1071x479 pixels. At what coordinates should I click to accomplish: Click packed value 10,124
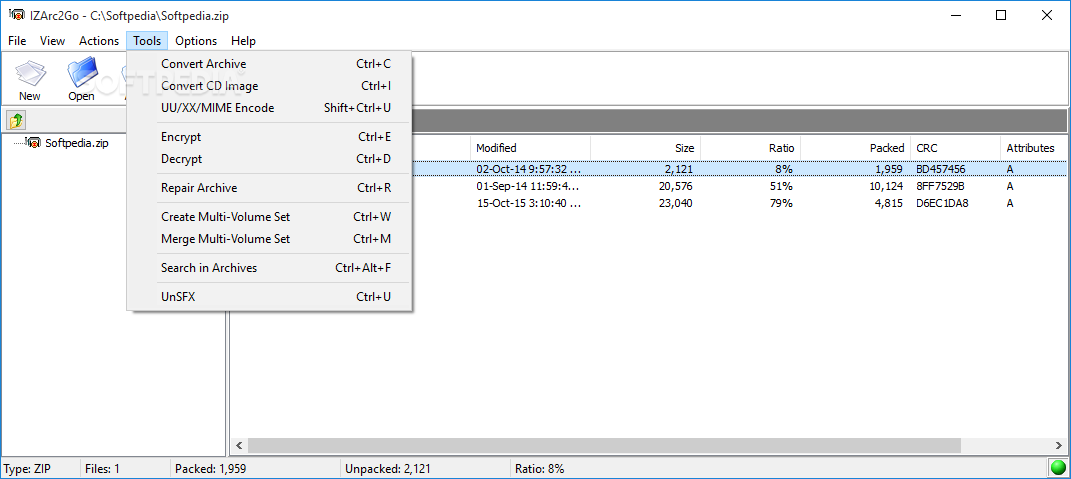click(885, 186)
